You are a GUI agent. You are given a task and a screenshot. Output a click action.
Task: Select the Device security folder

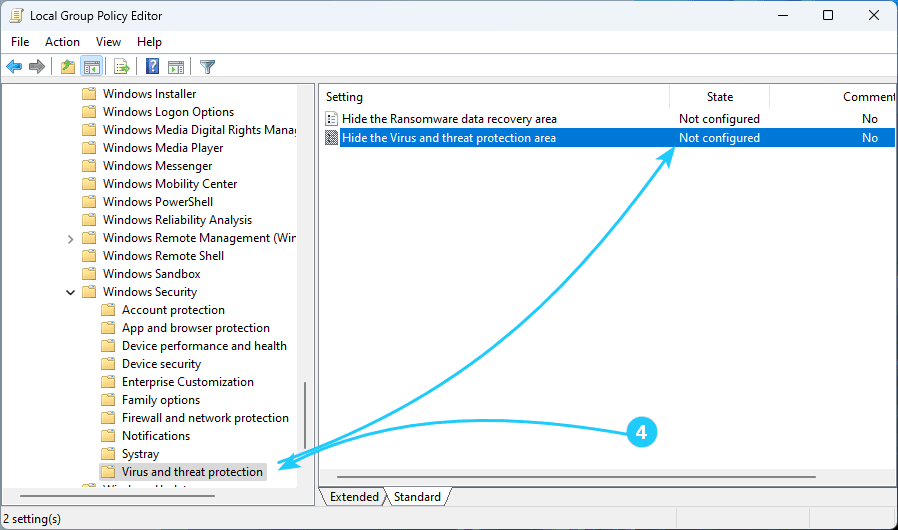pos(161,364)
